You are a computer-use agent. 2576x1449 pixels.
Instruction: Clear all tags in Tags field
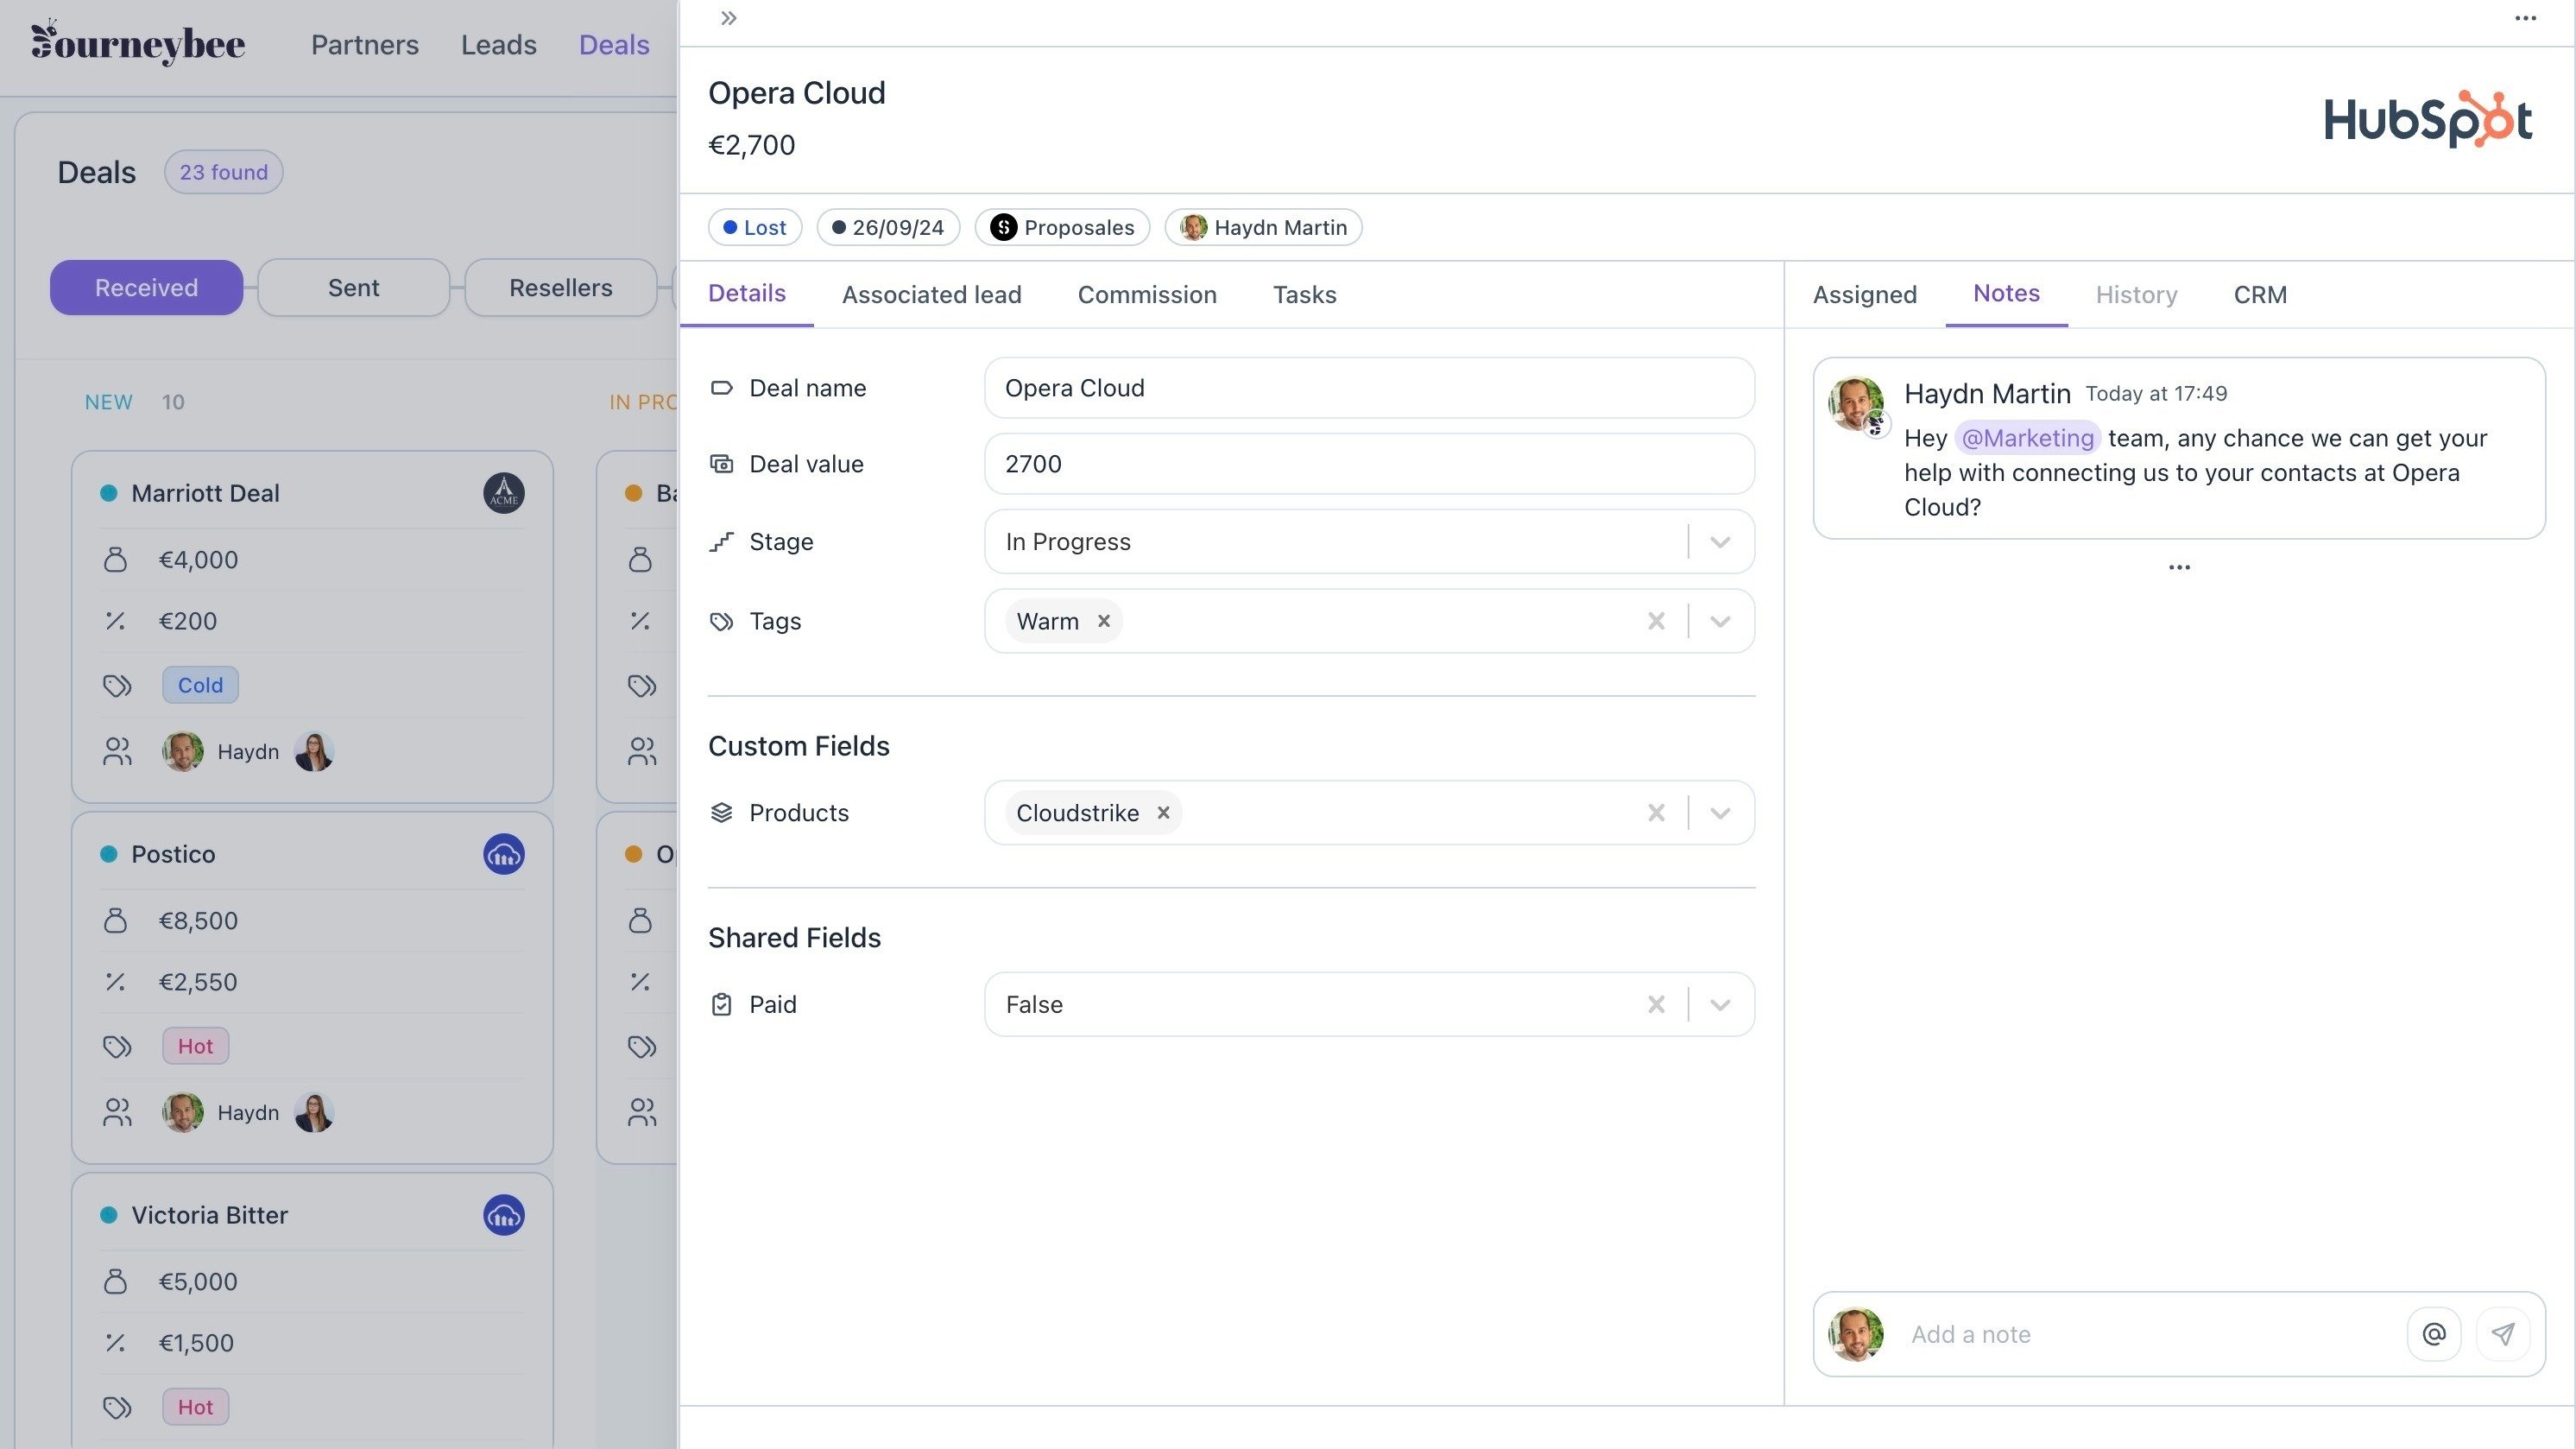click(x=1656, y=621)
